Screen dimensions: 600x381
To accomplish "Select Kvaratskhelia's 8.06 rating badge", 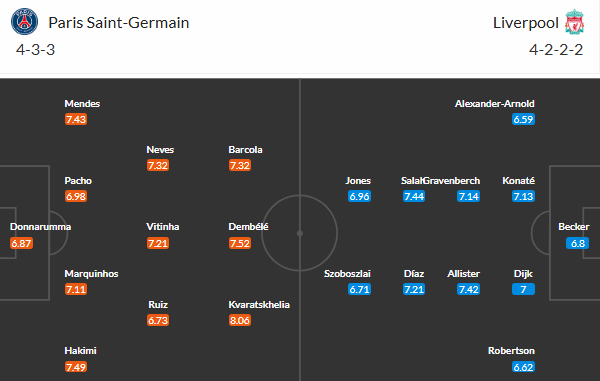I will point(240,320).
